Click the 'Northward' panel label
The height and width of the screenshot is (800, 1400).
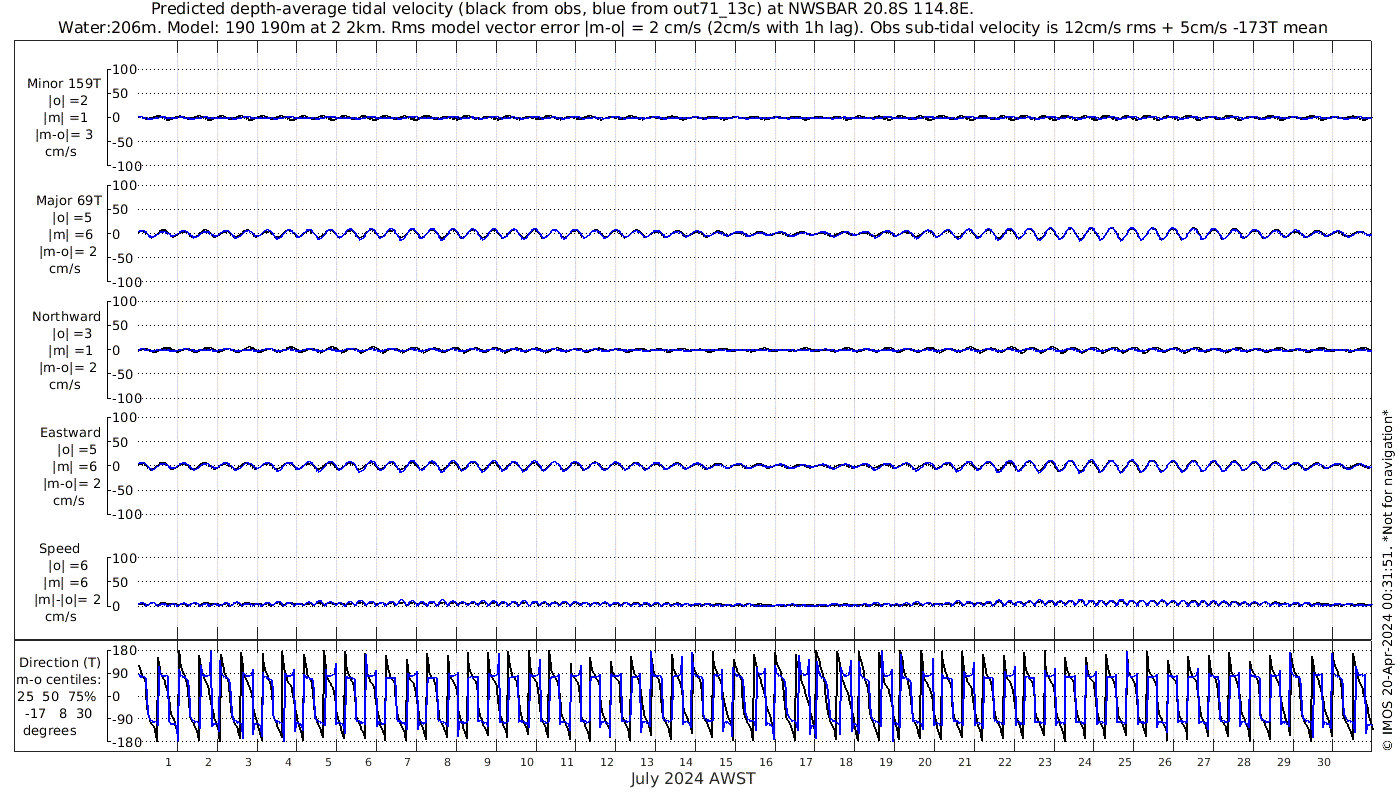pos(66,317)
